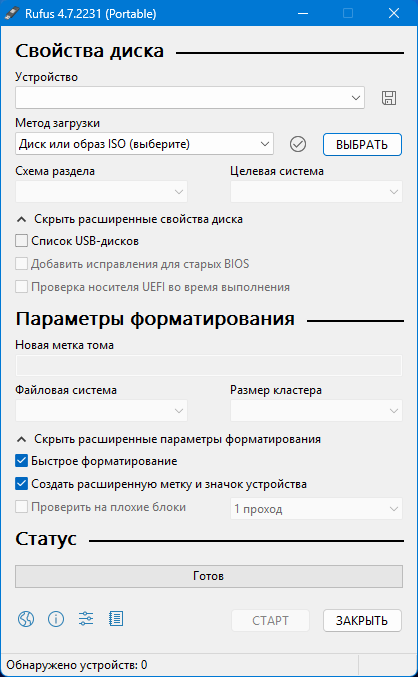Click the ЗАКРЫТЬ button

(x=362, y=620)
